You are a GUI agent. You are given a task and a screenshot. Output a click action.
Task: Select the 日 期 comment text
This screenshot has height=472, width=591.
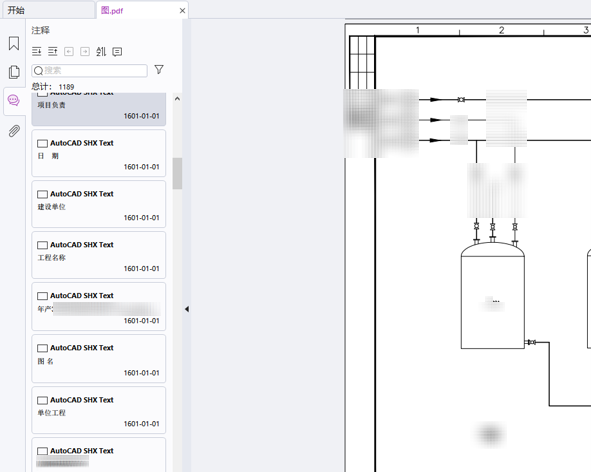pyautogui.click(x=48, y=156)
